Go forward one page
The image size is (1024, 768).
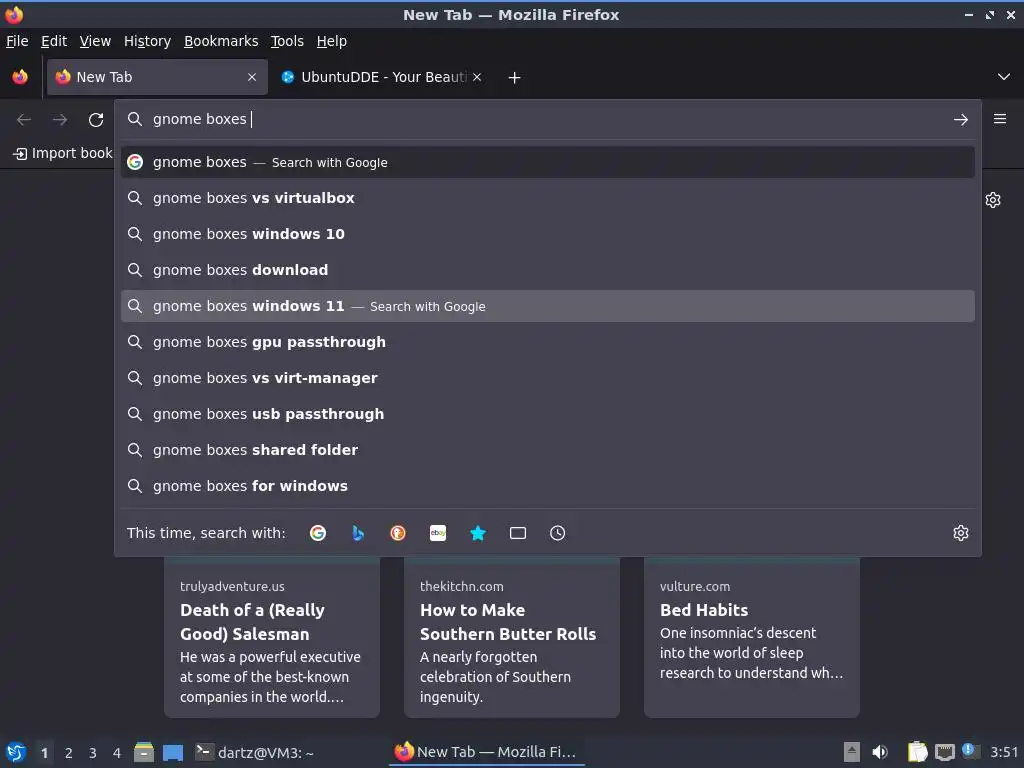[60, 120]
